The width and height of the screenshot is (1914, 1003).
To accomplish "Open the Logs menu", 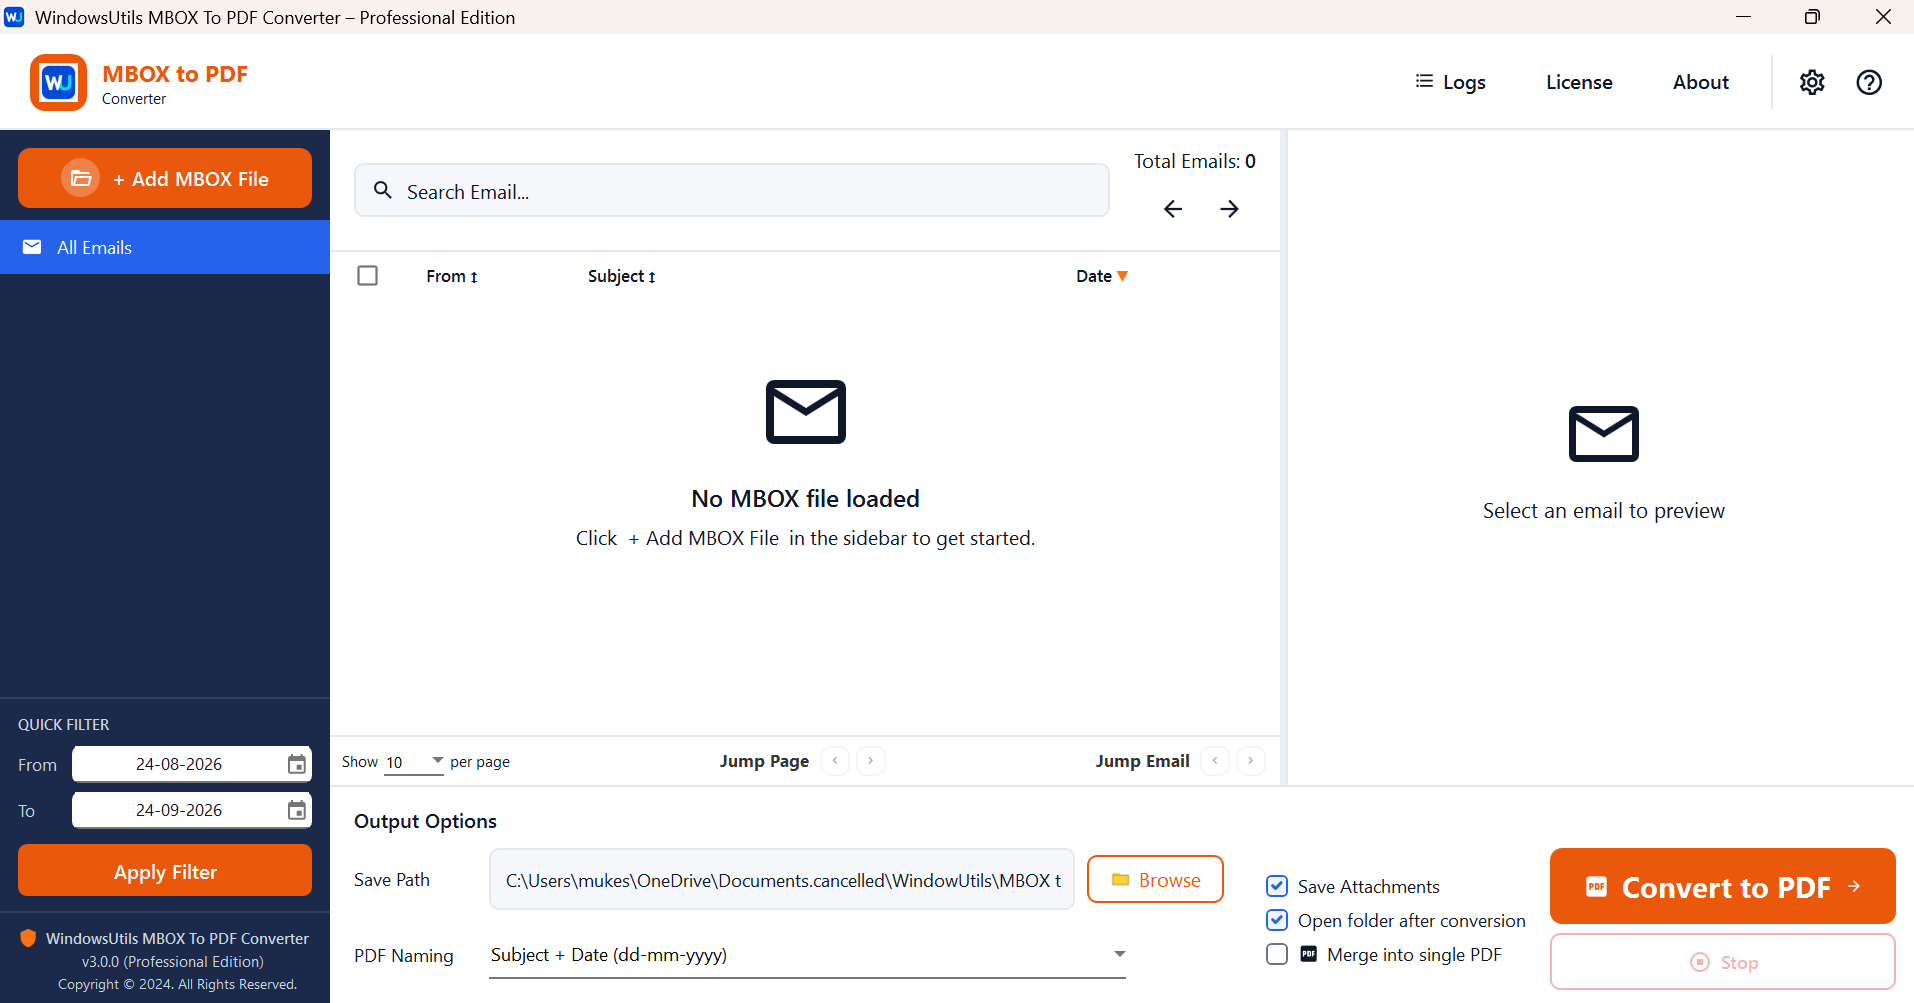I will coord(1450,82).
